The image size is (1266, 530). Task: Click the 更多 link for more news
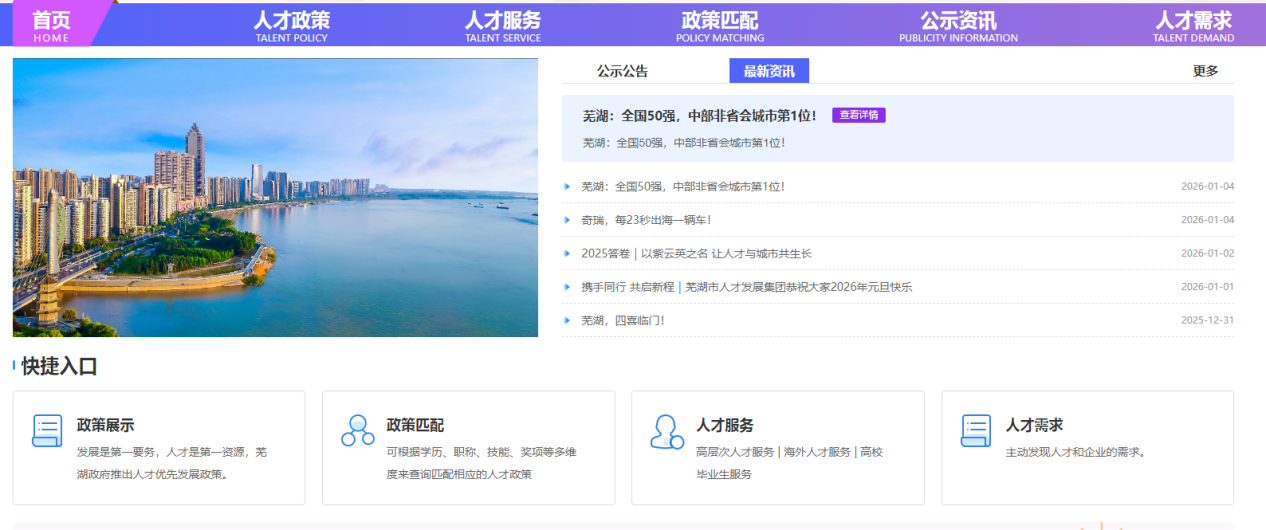click(x=1205, y=71)
